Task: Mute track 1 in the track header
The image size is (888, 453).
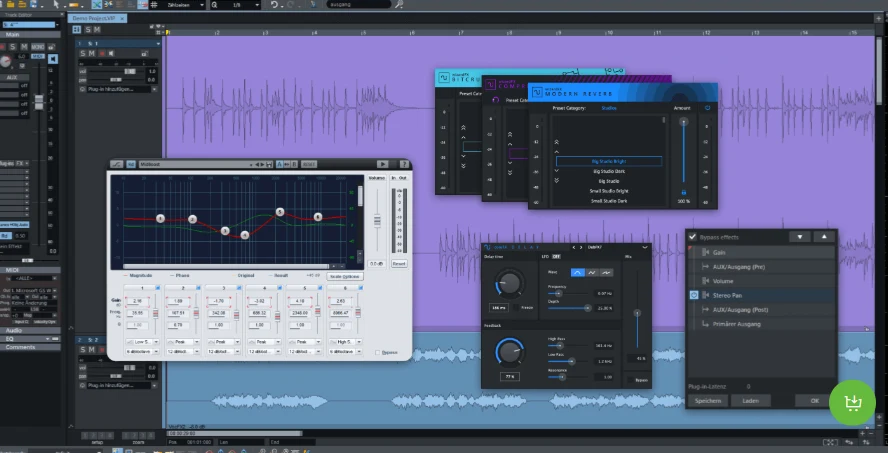Action: click(x=92, y=54)
